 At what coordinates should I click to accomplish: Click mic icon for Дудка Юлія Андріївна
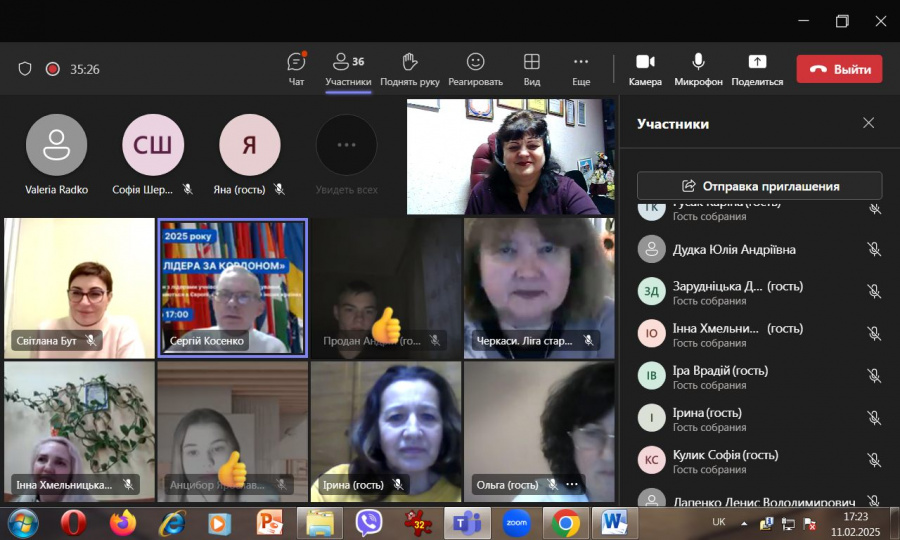pos(874,249)
